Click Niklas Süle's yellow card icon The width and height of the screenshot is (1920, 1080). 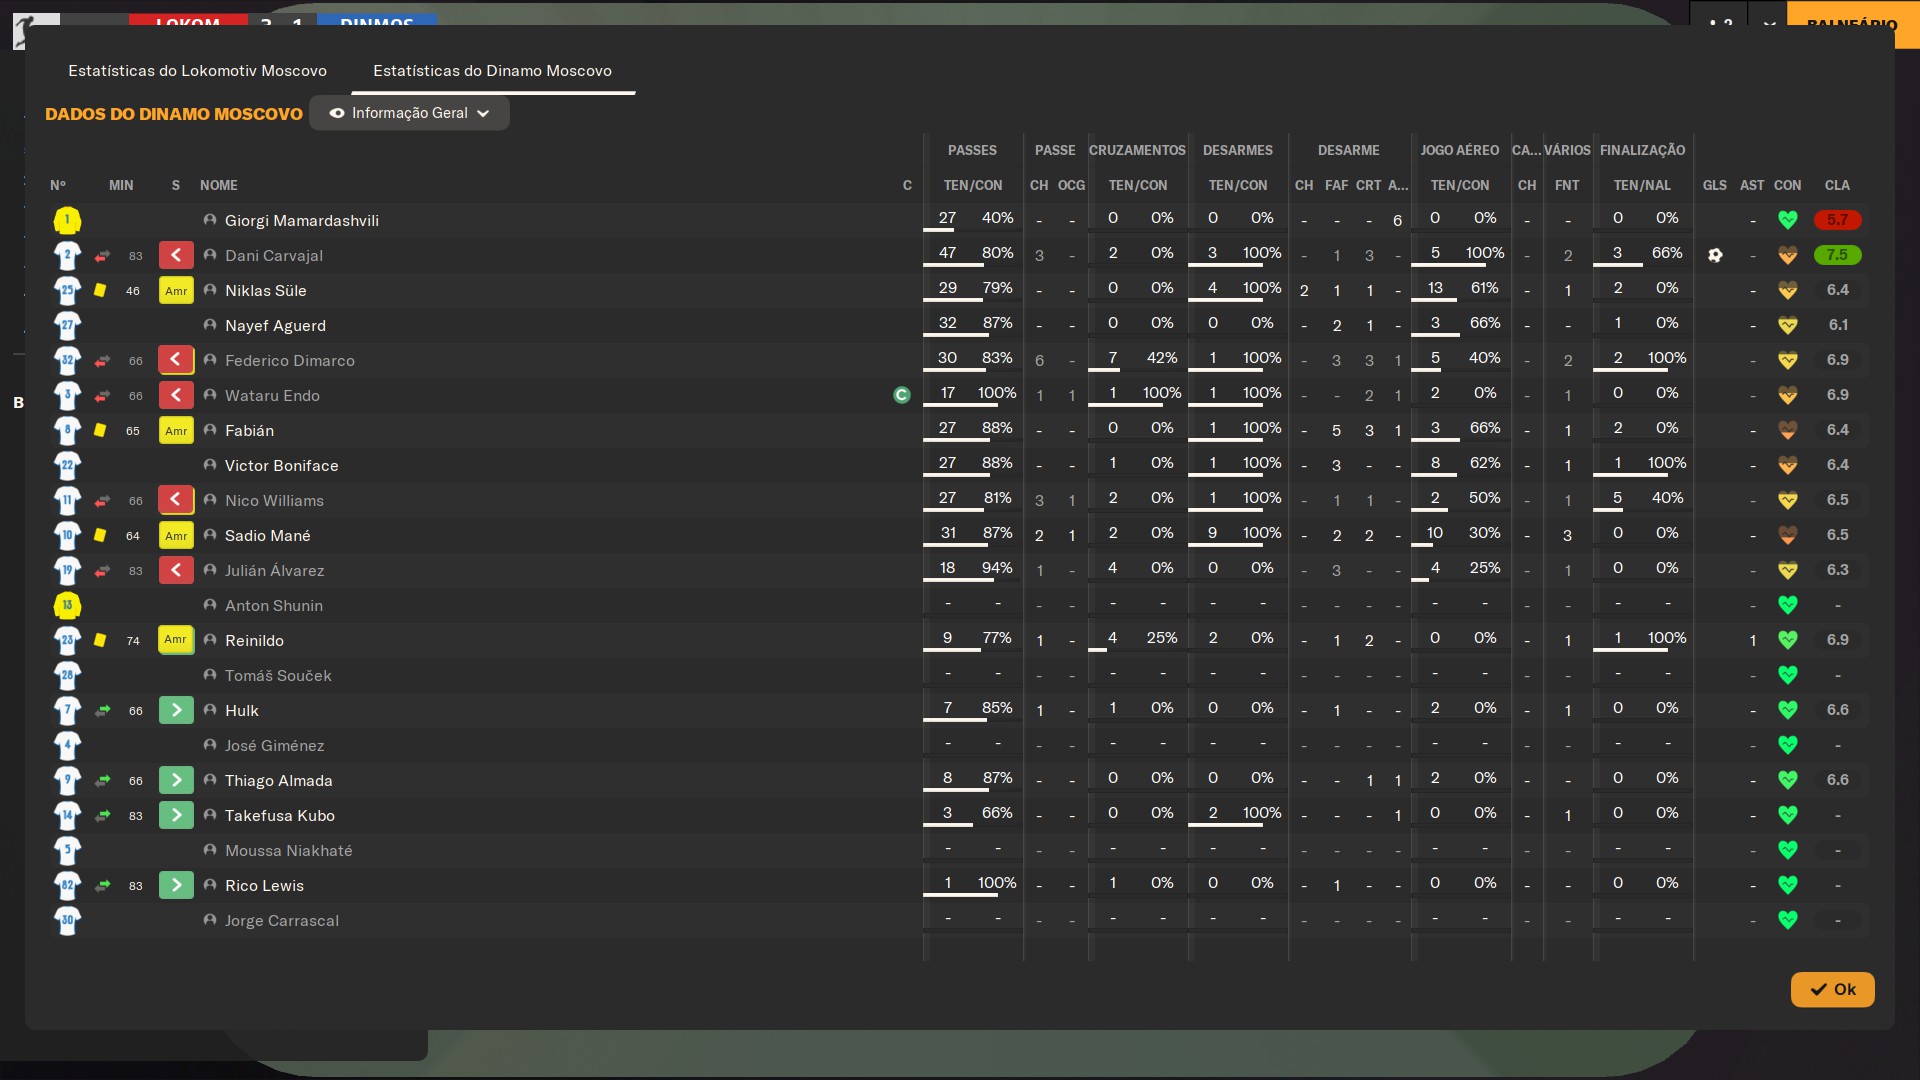click(100, 290)
